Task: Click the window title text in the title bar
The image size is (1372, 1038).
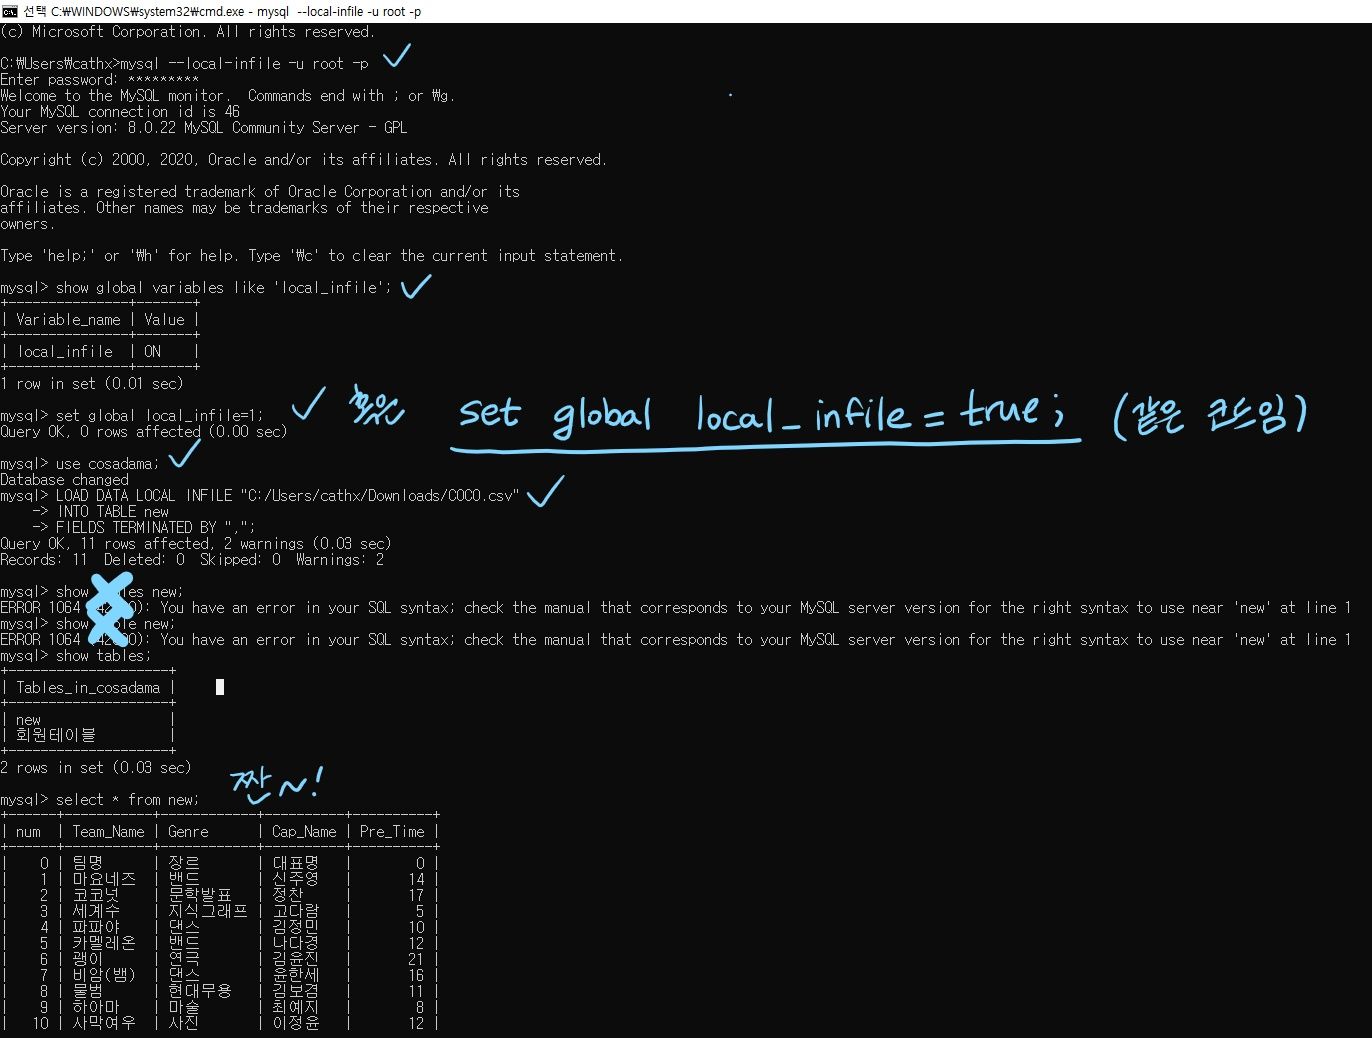Action: click(x=236, y=11)
